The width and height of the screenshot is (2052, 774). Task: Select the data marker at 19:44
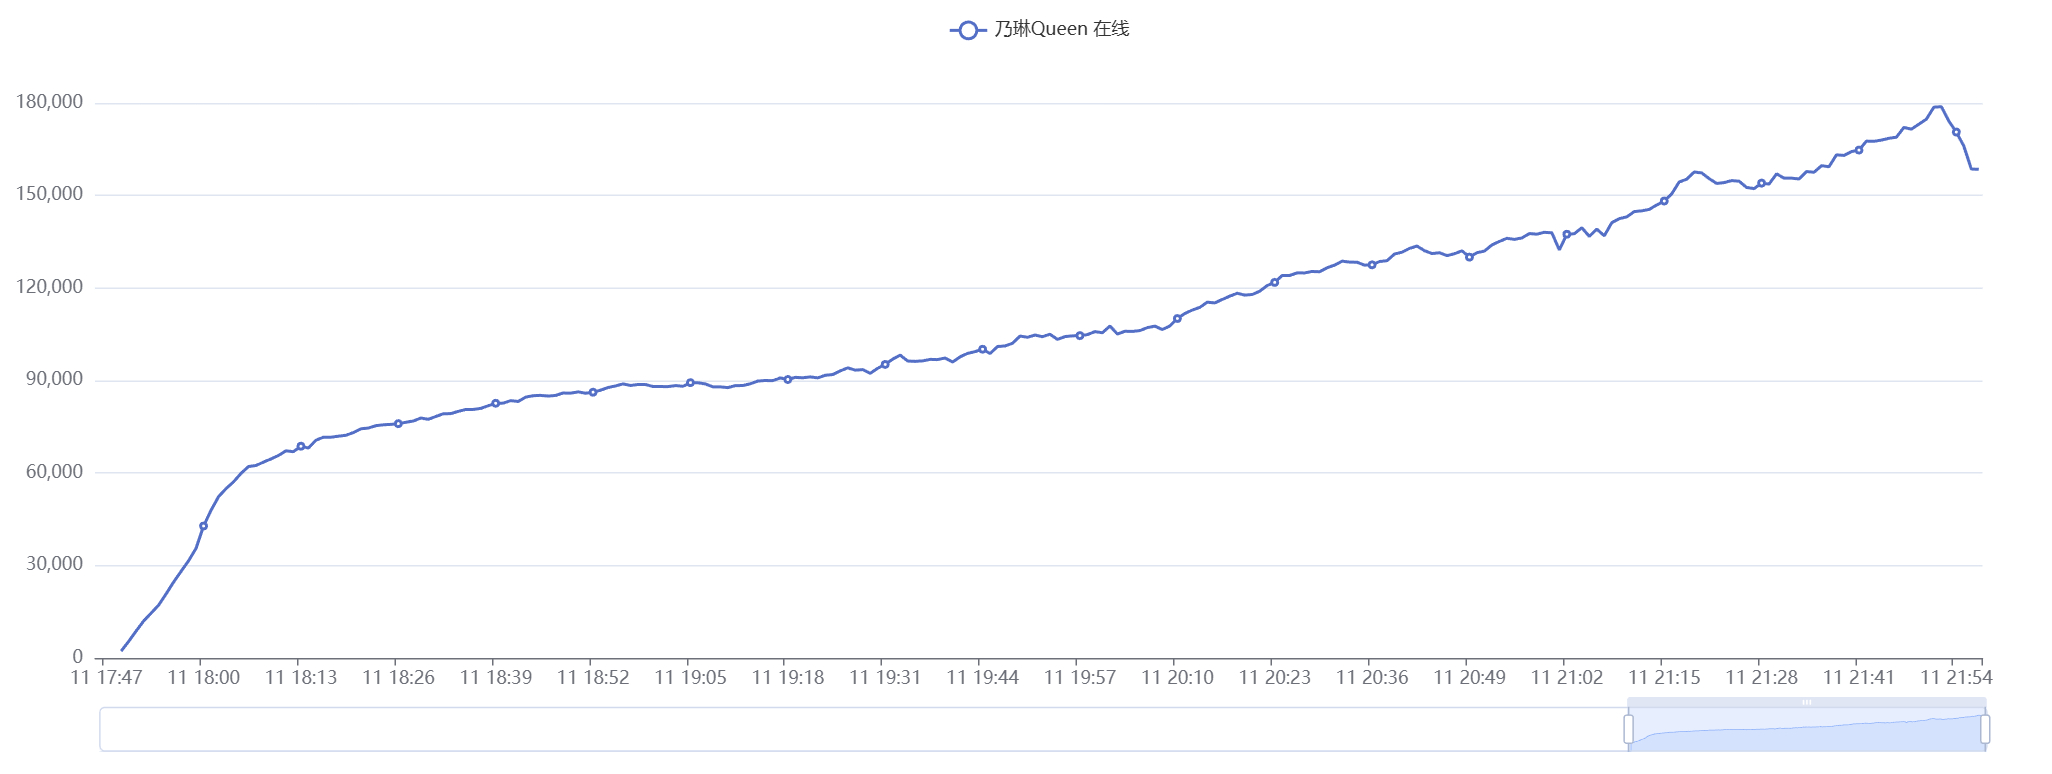(982, 349)
